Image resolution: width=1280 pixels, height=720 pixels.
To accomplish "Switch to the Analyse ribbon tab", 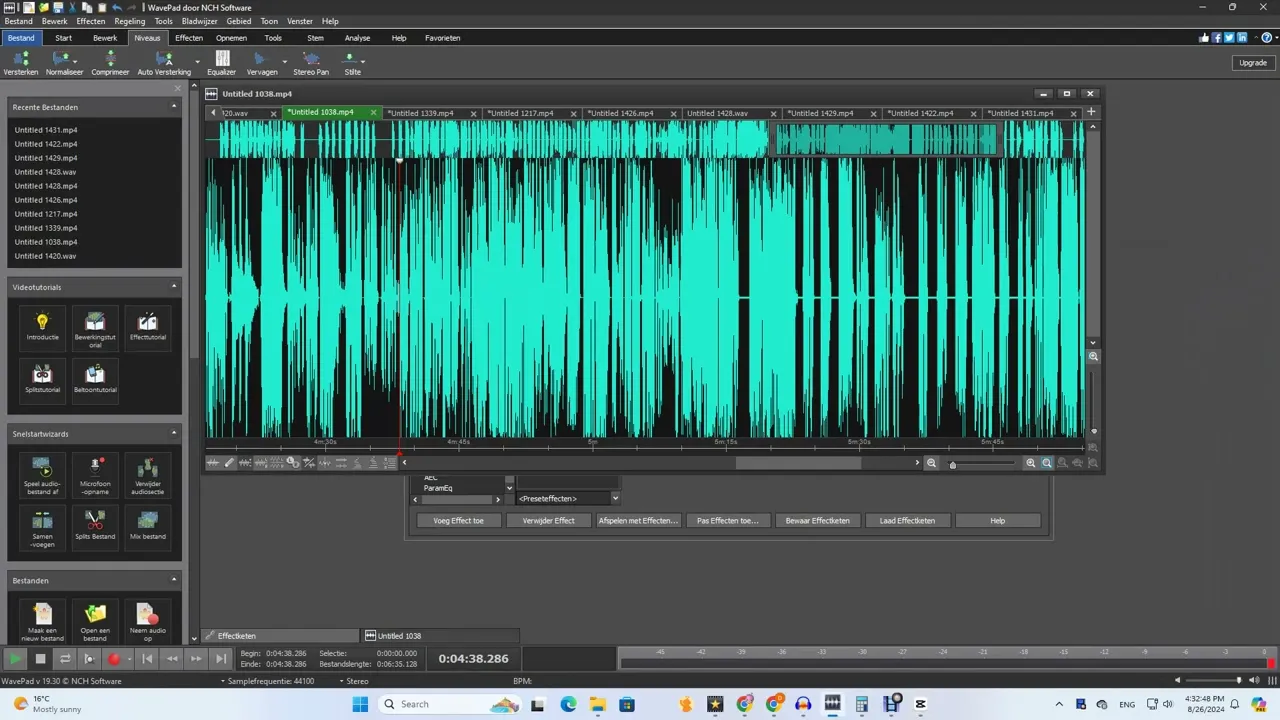I will point(357,38).
